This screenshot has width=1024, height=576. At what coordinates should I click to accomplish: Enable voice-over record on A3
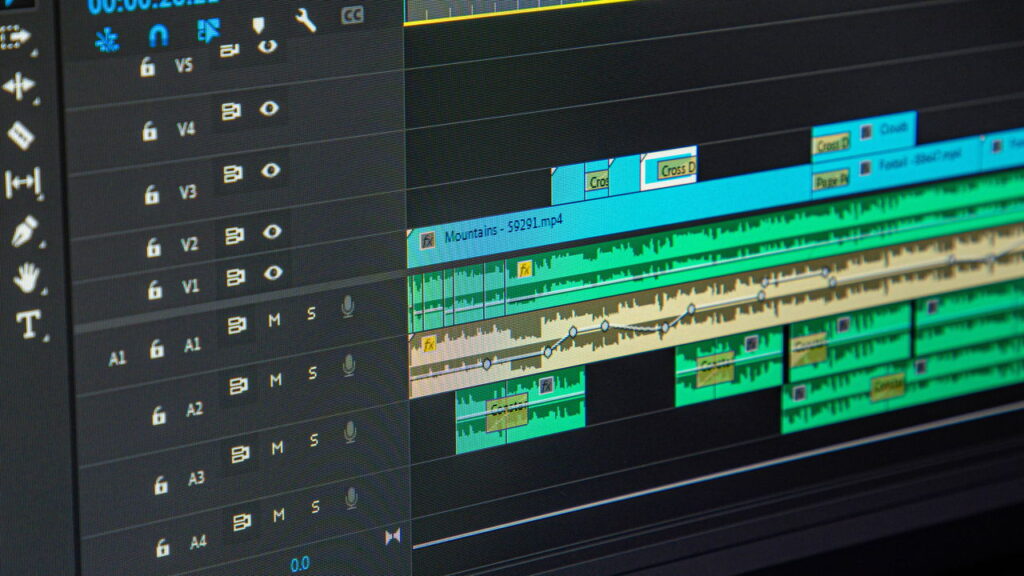point(350,432)
